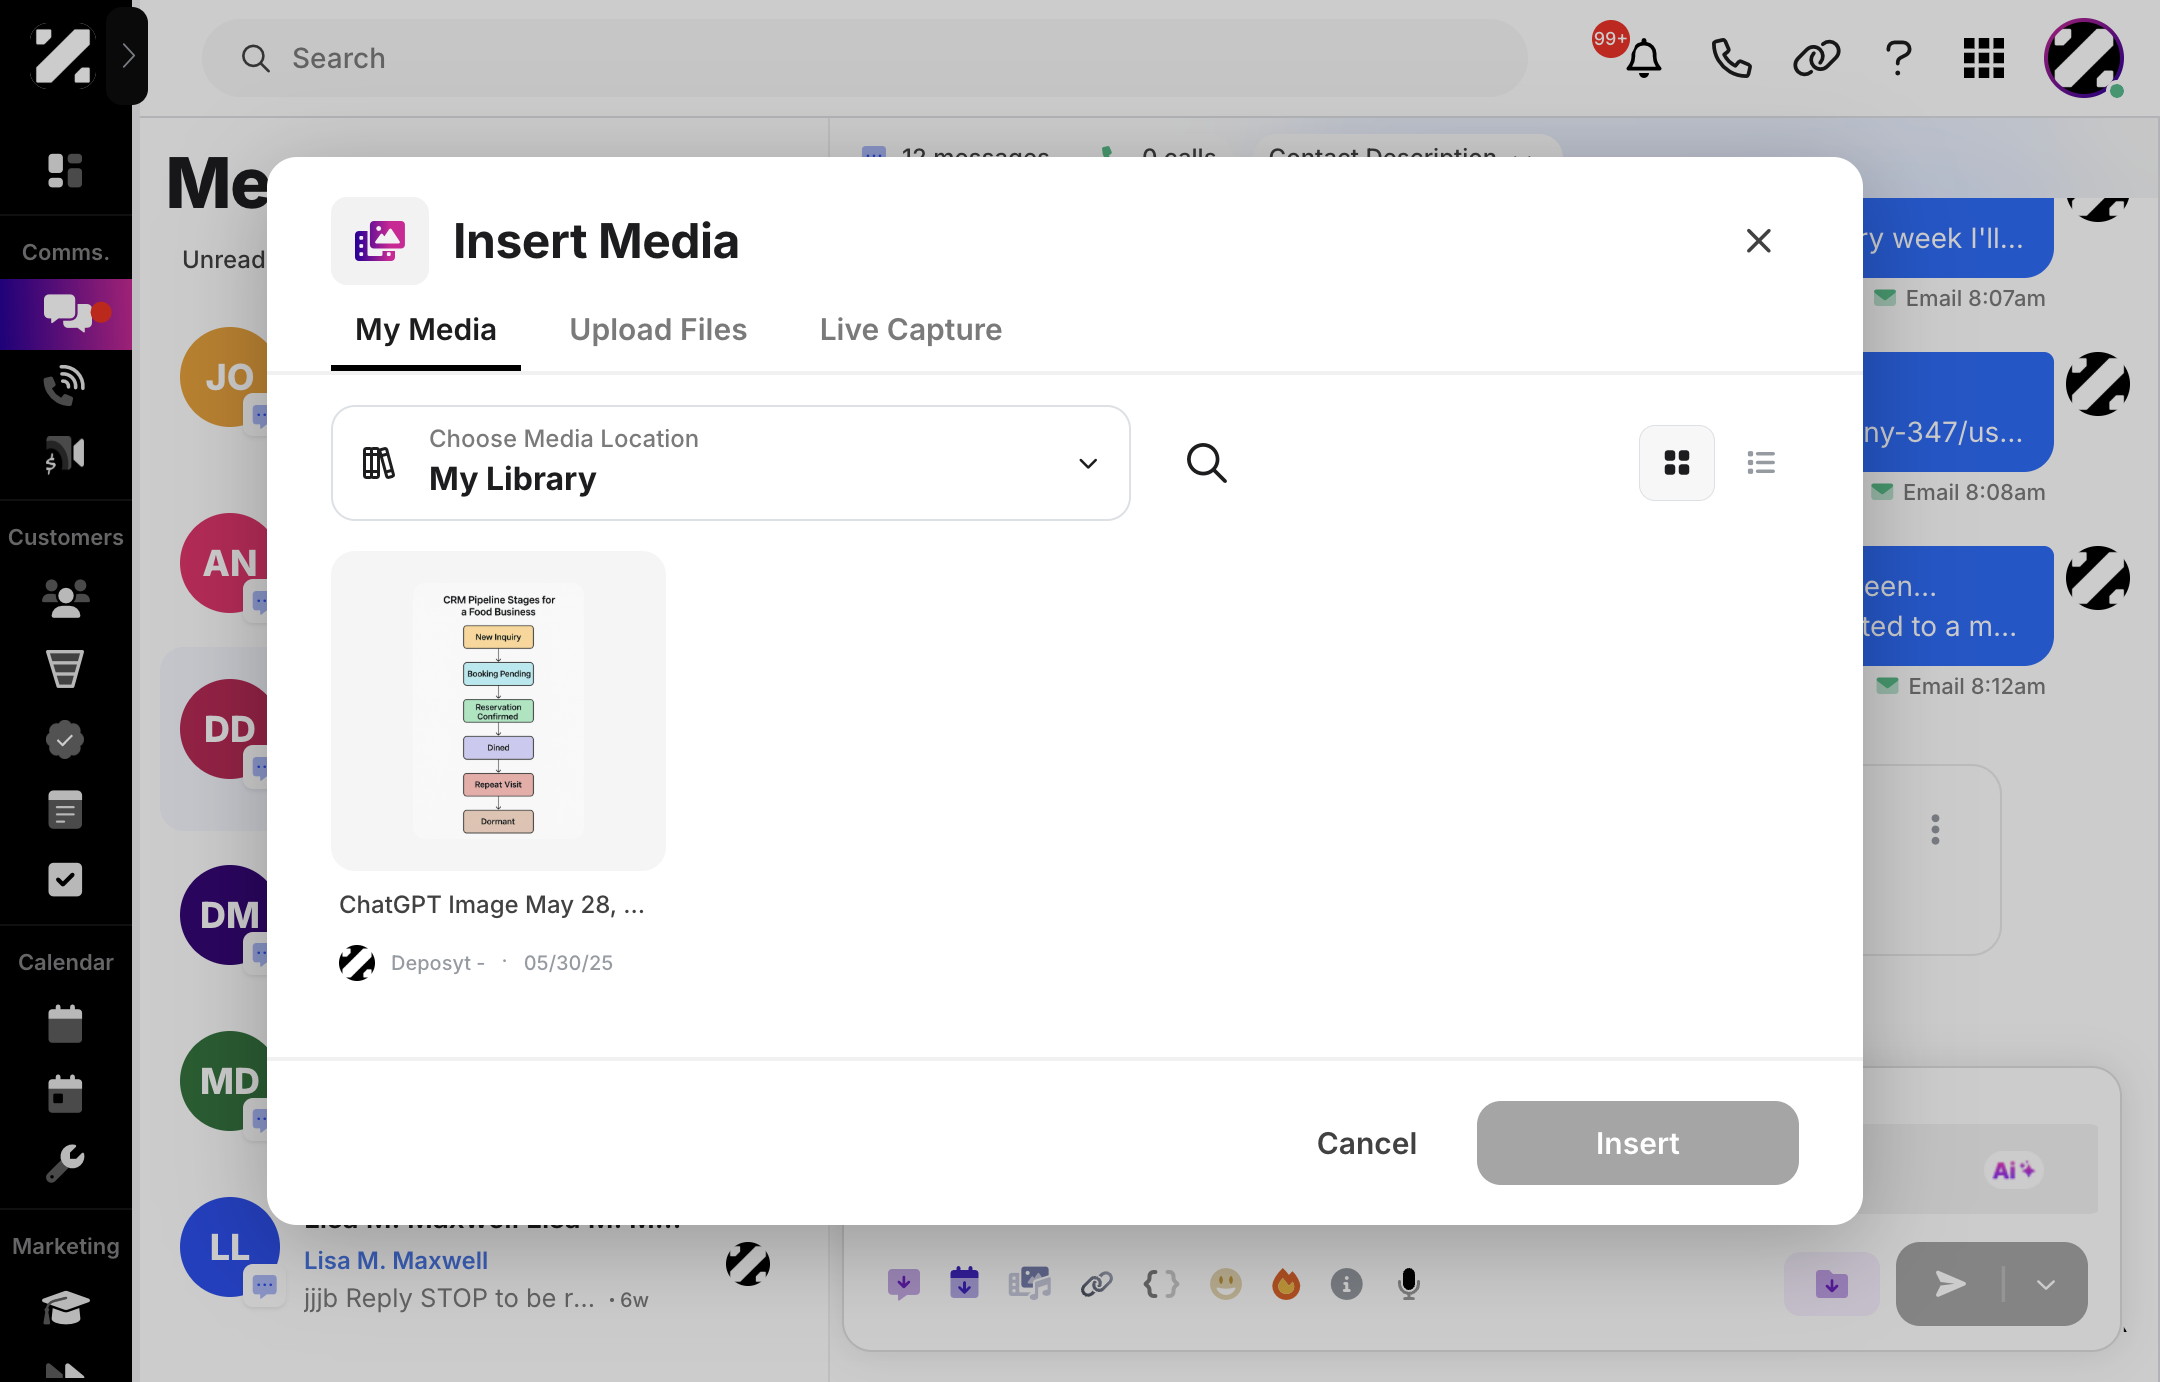The image size is (2160, 1382).
Task: Open the dashboard icon in sidebar
Action: click(65, 171)
